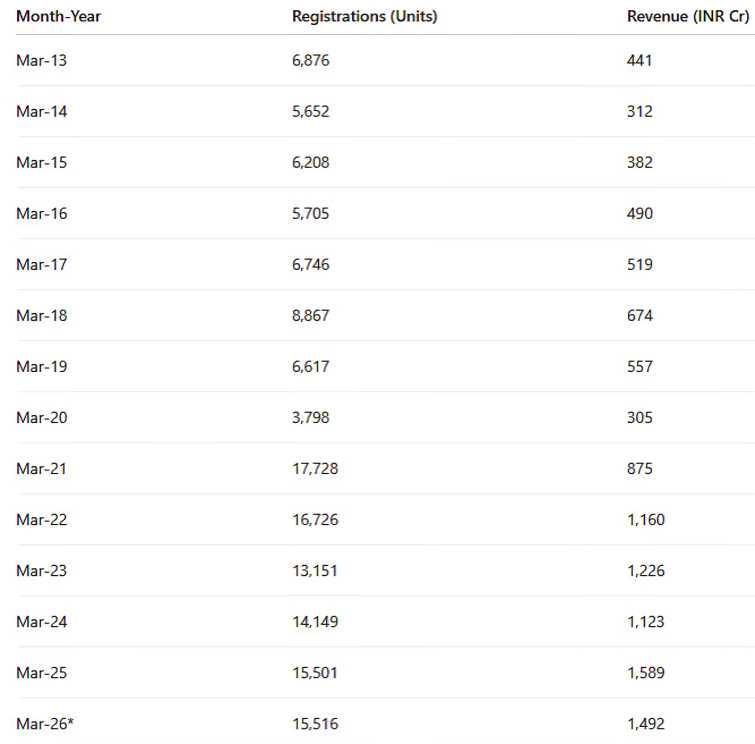The width and height of the screenshot is (755, 744).
Task: Click revenue value 1,160 for Mar-22
Action: pos(645,520)
